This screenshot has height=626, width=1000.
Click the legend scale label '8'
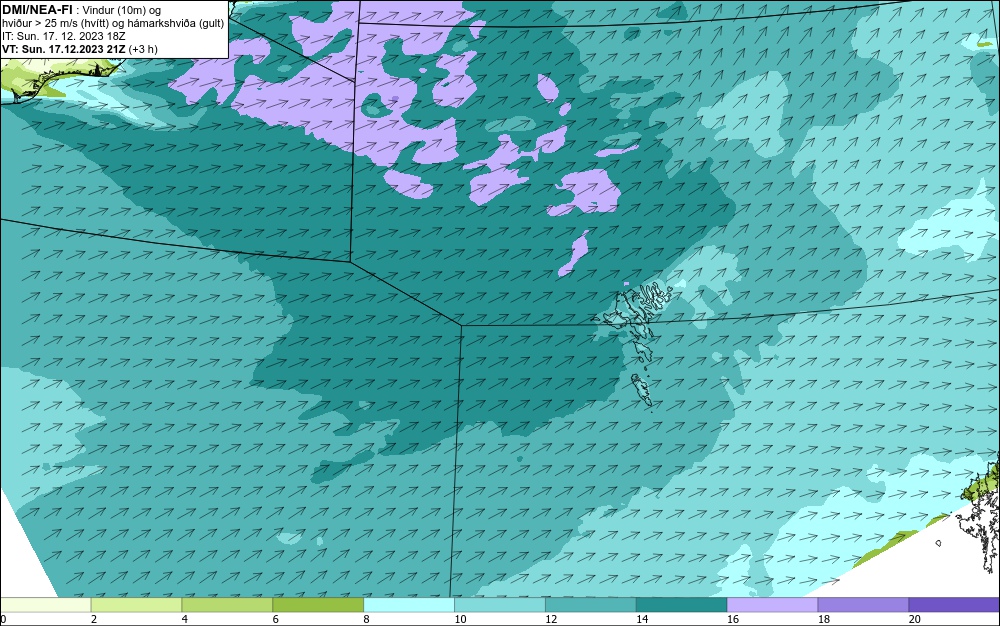tap(366, 619)
